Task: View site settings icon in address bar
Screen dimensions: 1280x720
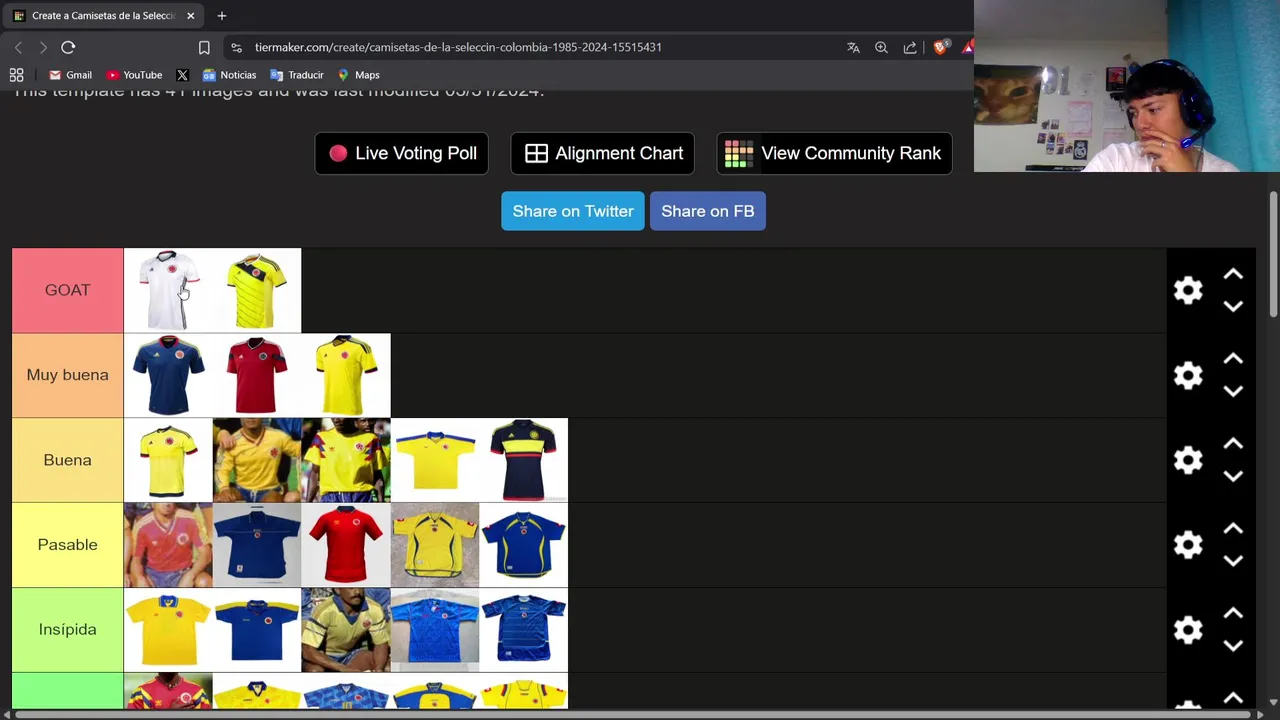Action: point(236,47)
